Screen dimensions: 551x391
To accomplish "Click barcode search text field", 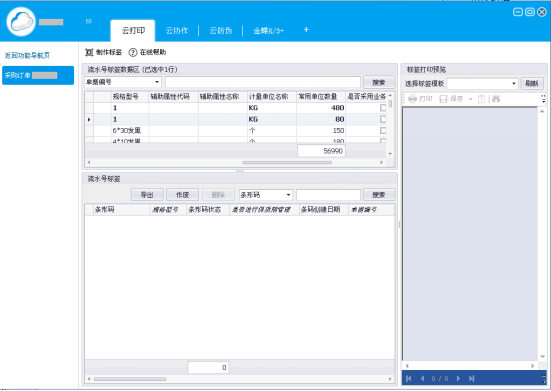I will pyautogui.click(x=328, y=195).
